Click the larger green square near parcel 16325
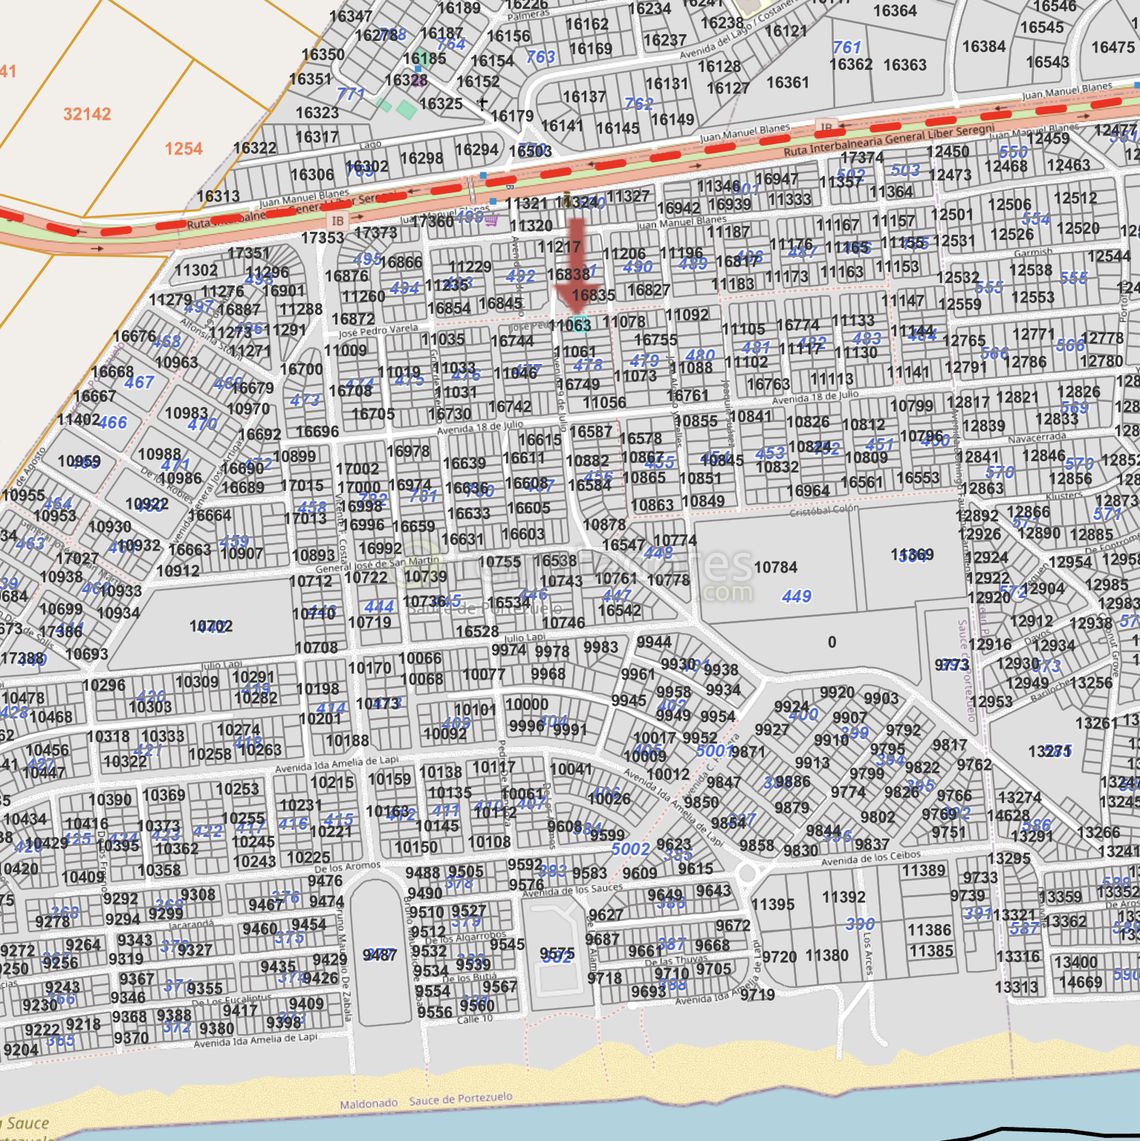This screenshot has height=1141, width=1140. coord(405,109)
